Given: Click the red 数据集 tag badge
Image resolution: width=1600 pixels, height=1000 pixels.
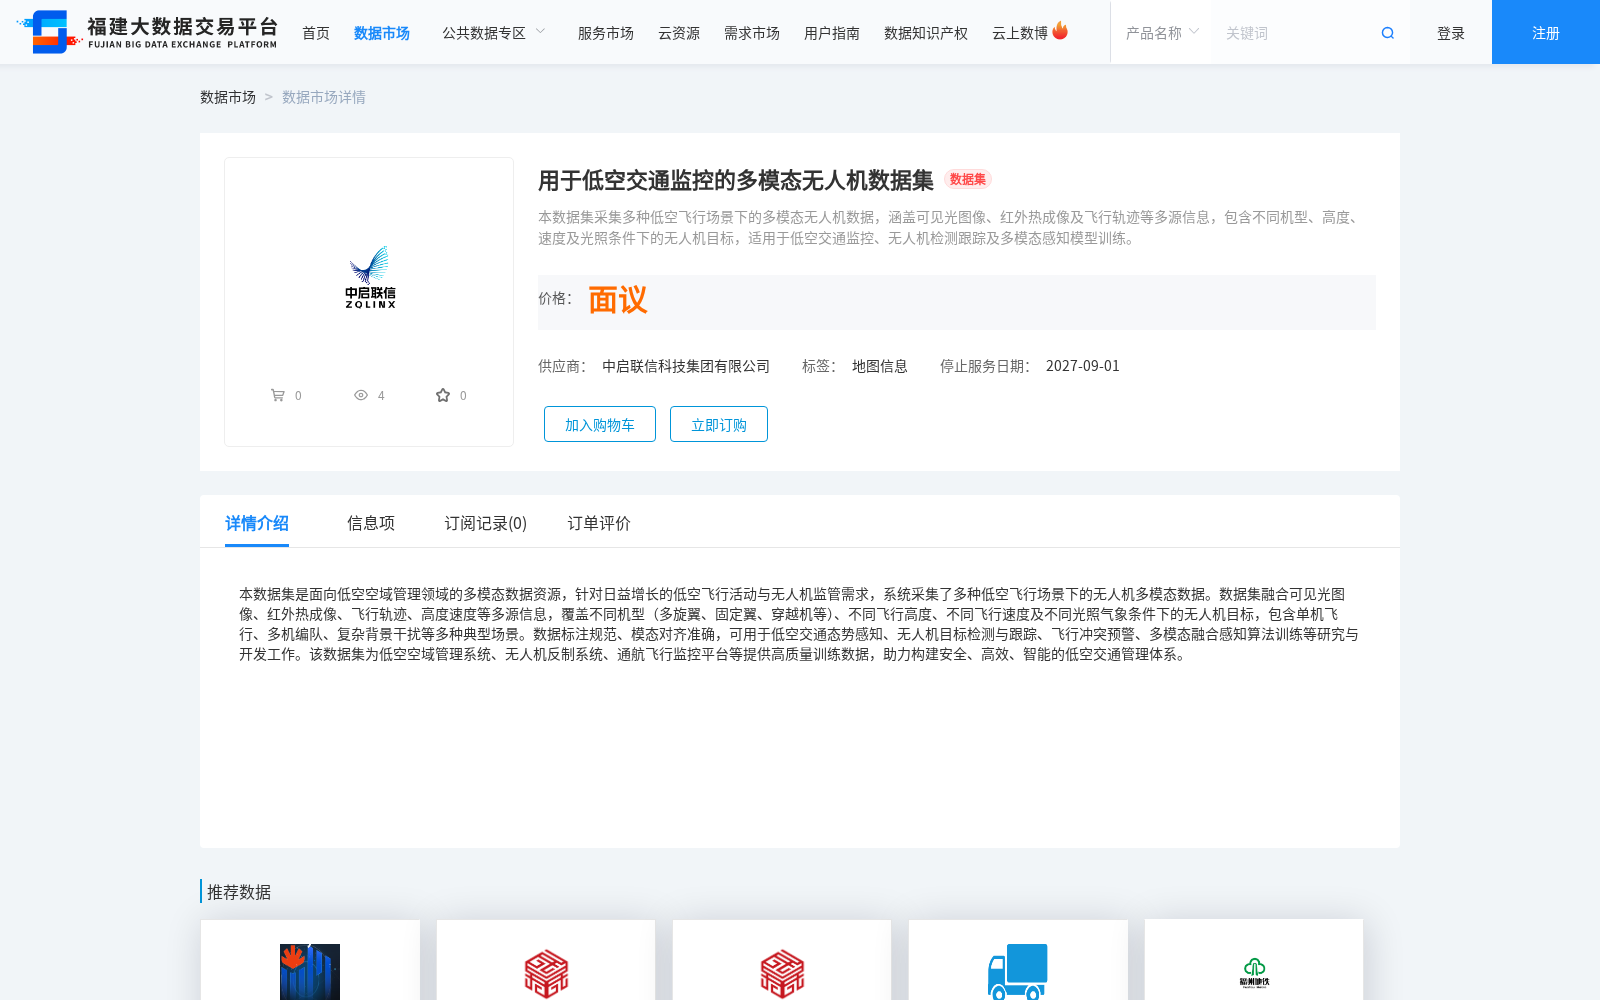Looking at the screenshot, I should (968, 180).
